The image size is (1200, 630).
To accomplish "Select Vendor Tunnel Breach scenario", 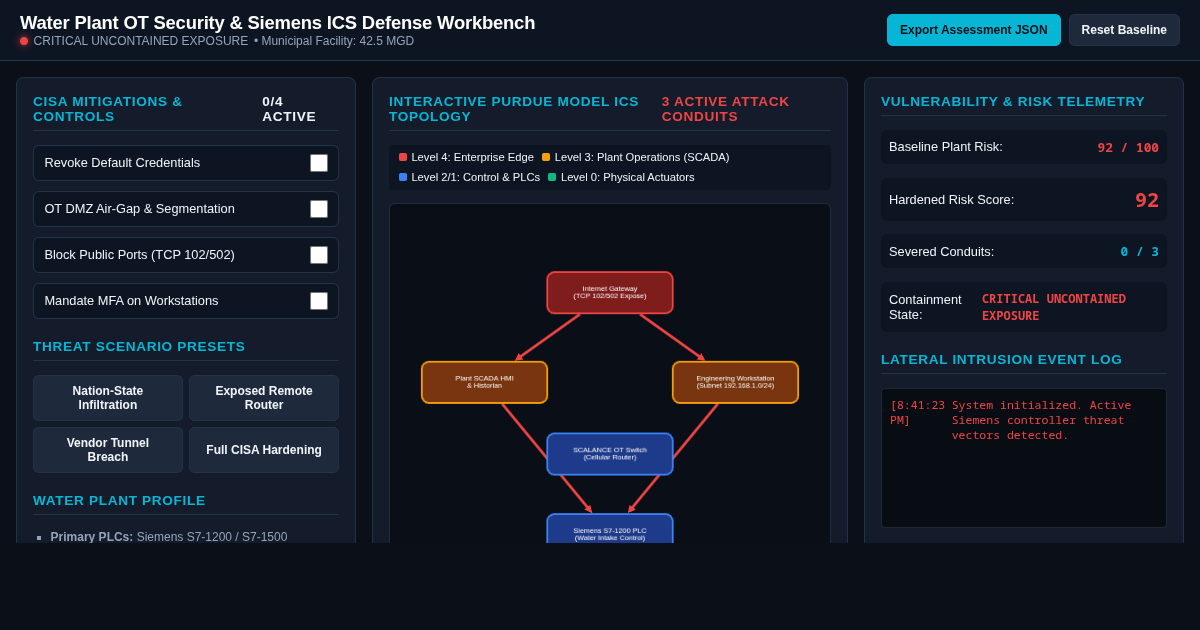I will 108,450.
